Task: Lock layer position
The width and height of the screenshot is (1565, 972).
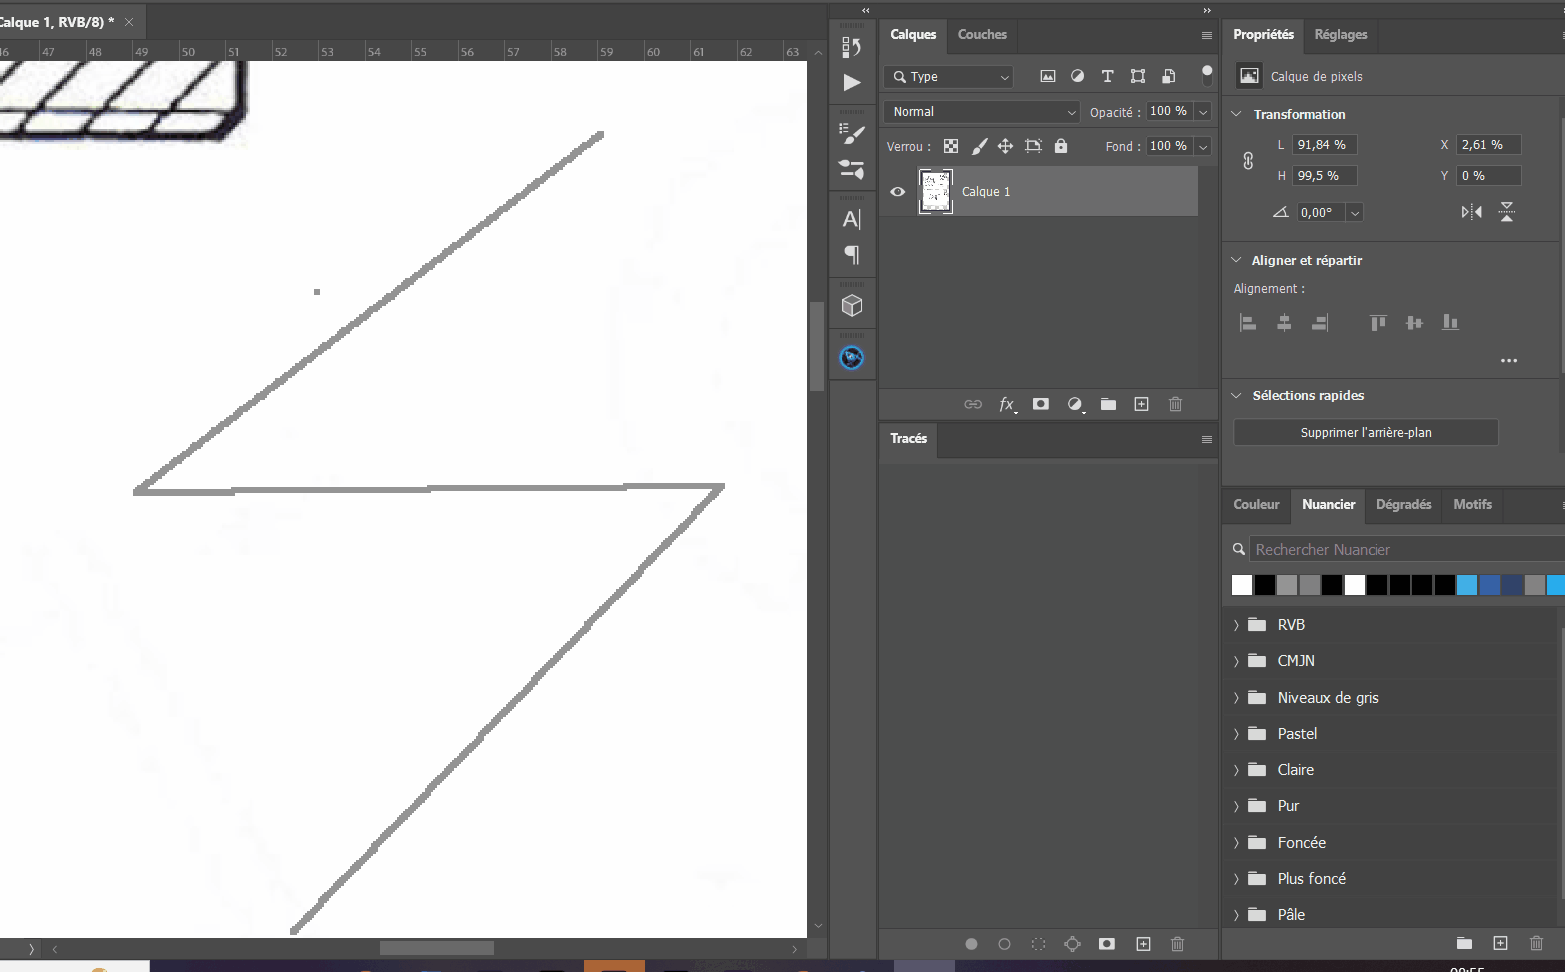Action: (1005, 146)
